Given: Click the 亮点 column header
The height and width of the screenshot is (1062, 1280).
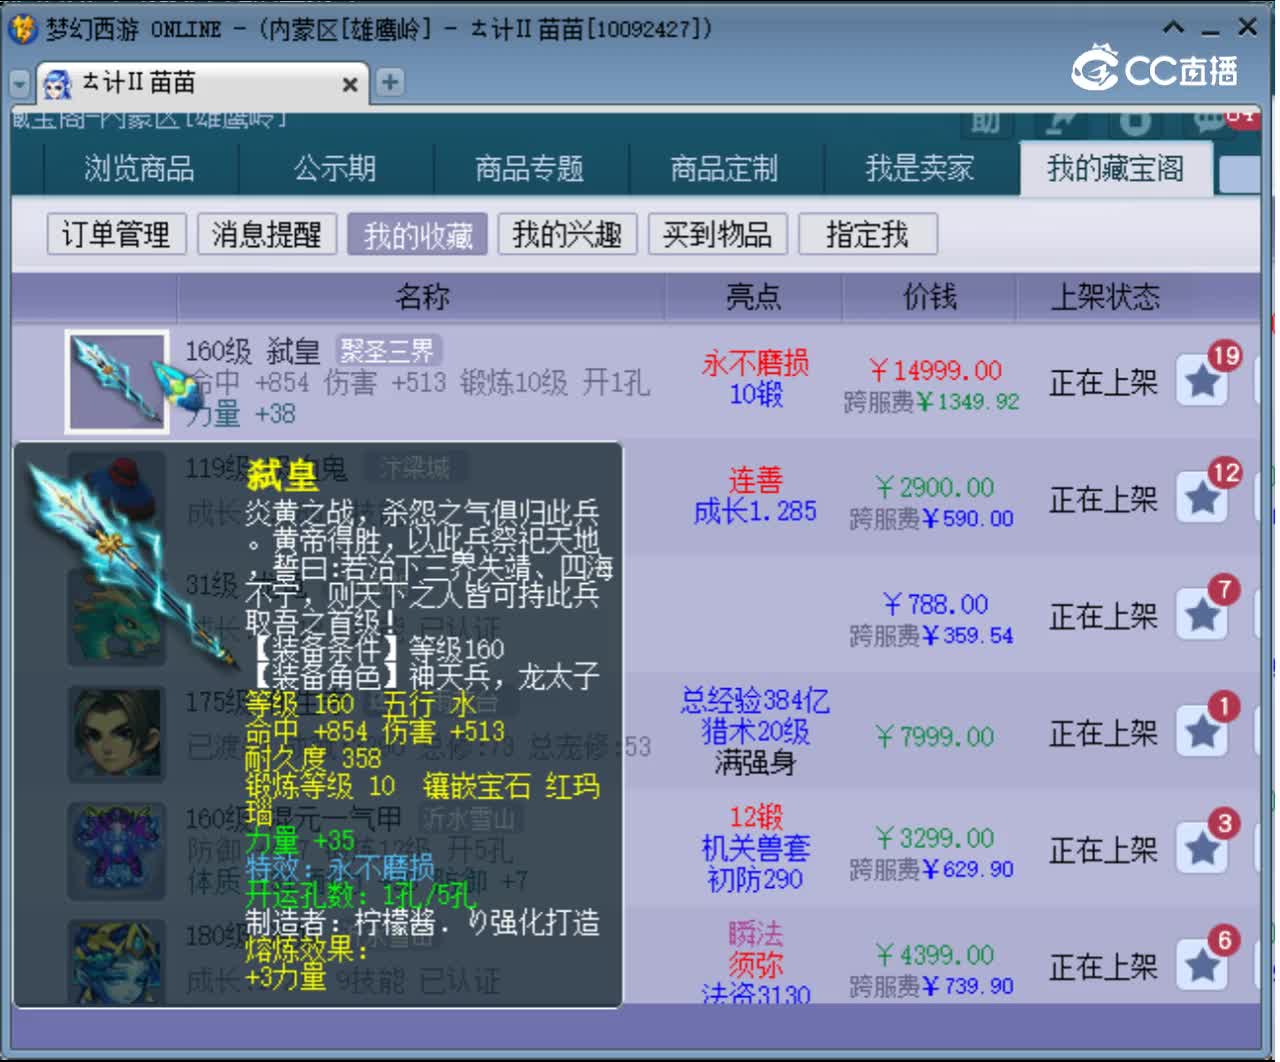Looking at the screenshot, I should click(755, 297).
